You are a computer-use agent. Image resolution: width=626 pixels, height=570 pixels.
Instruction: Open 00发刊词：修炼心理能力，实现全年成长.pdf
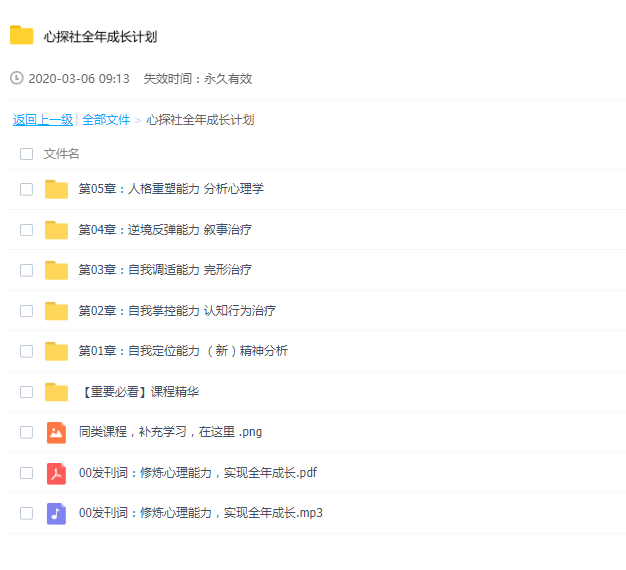click(198, 473)
